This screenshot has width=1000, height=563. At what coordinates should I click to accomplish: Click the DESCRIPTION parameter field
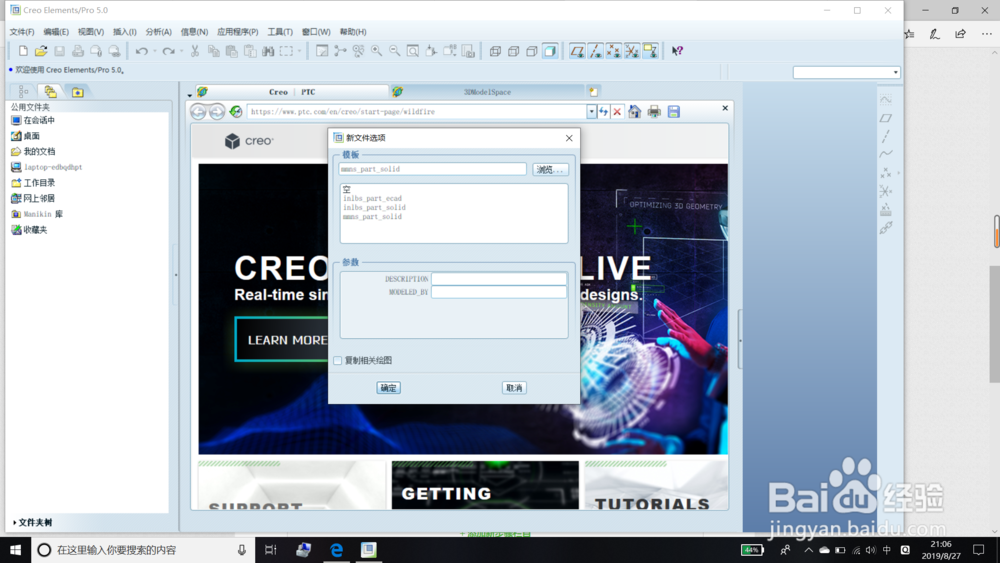499,279
